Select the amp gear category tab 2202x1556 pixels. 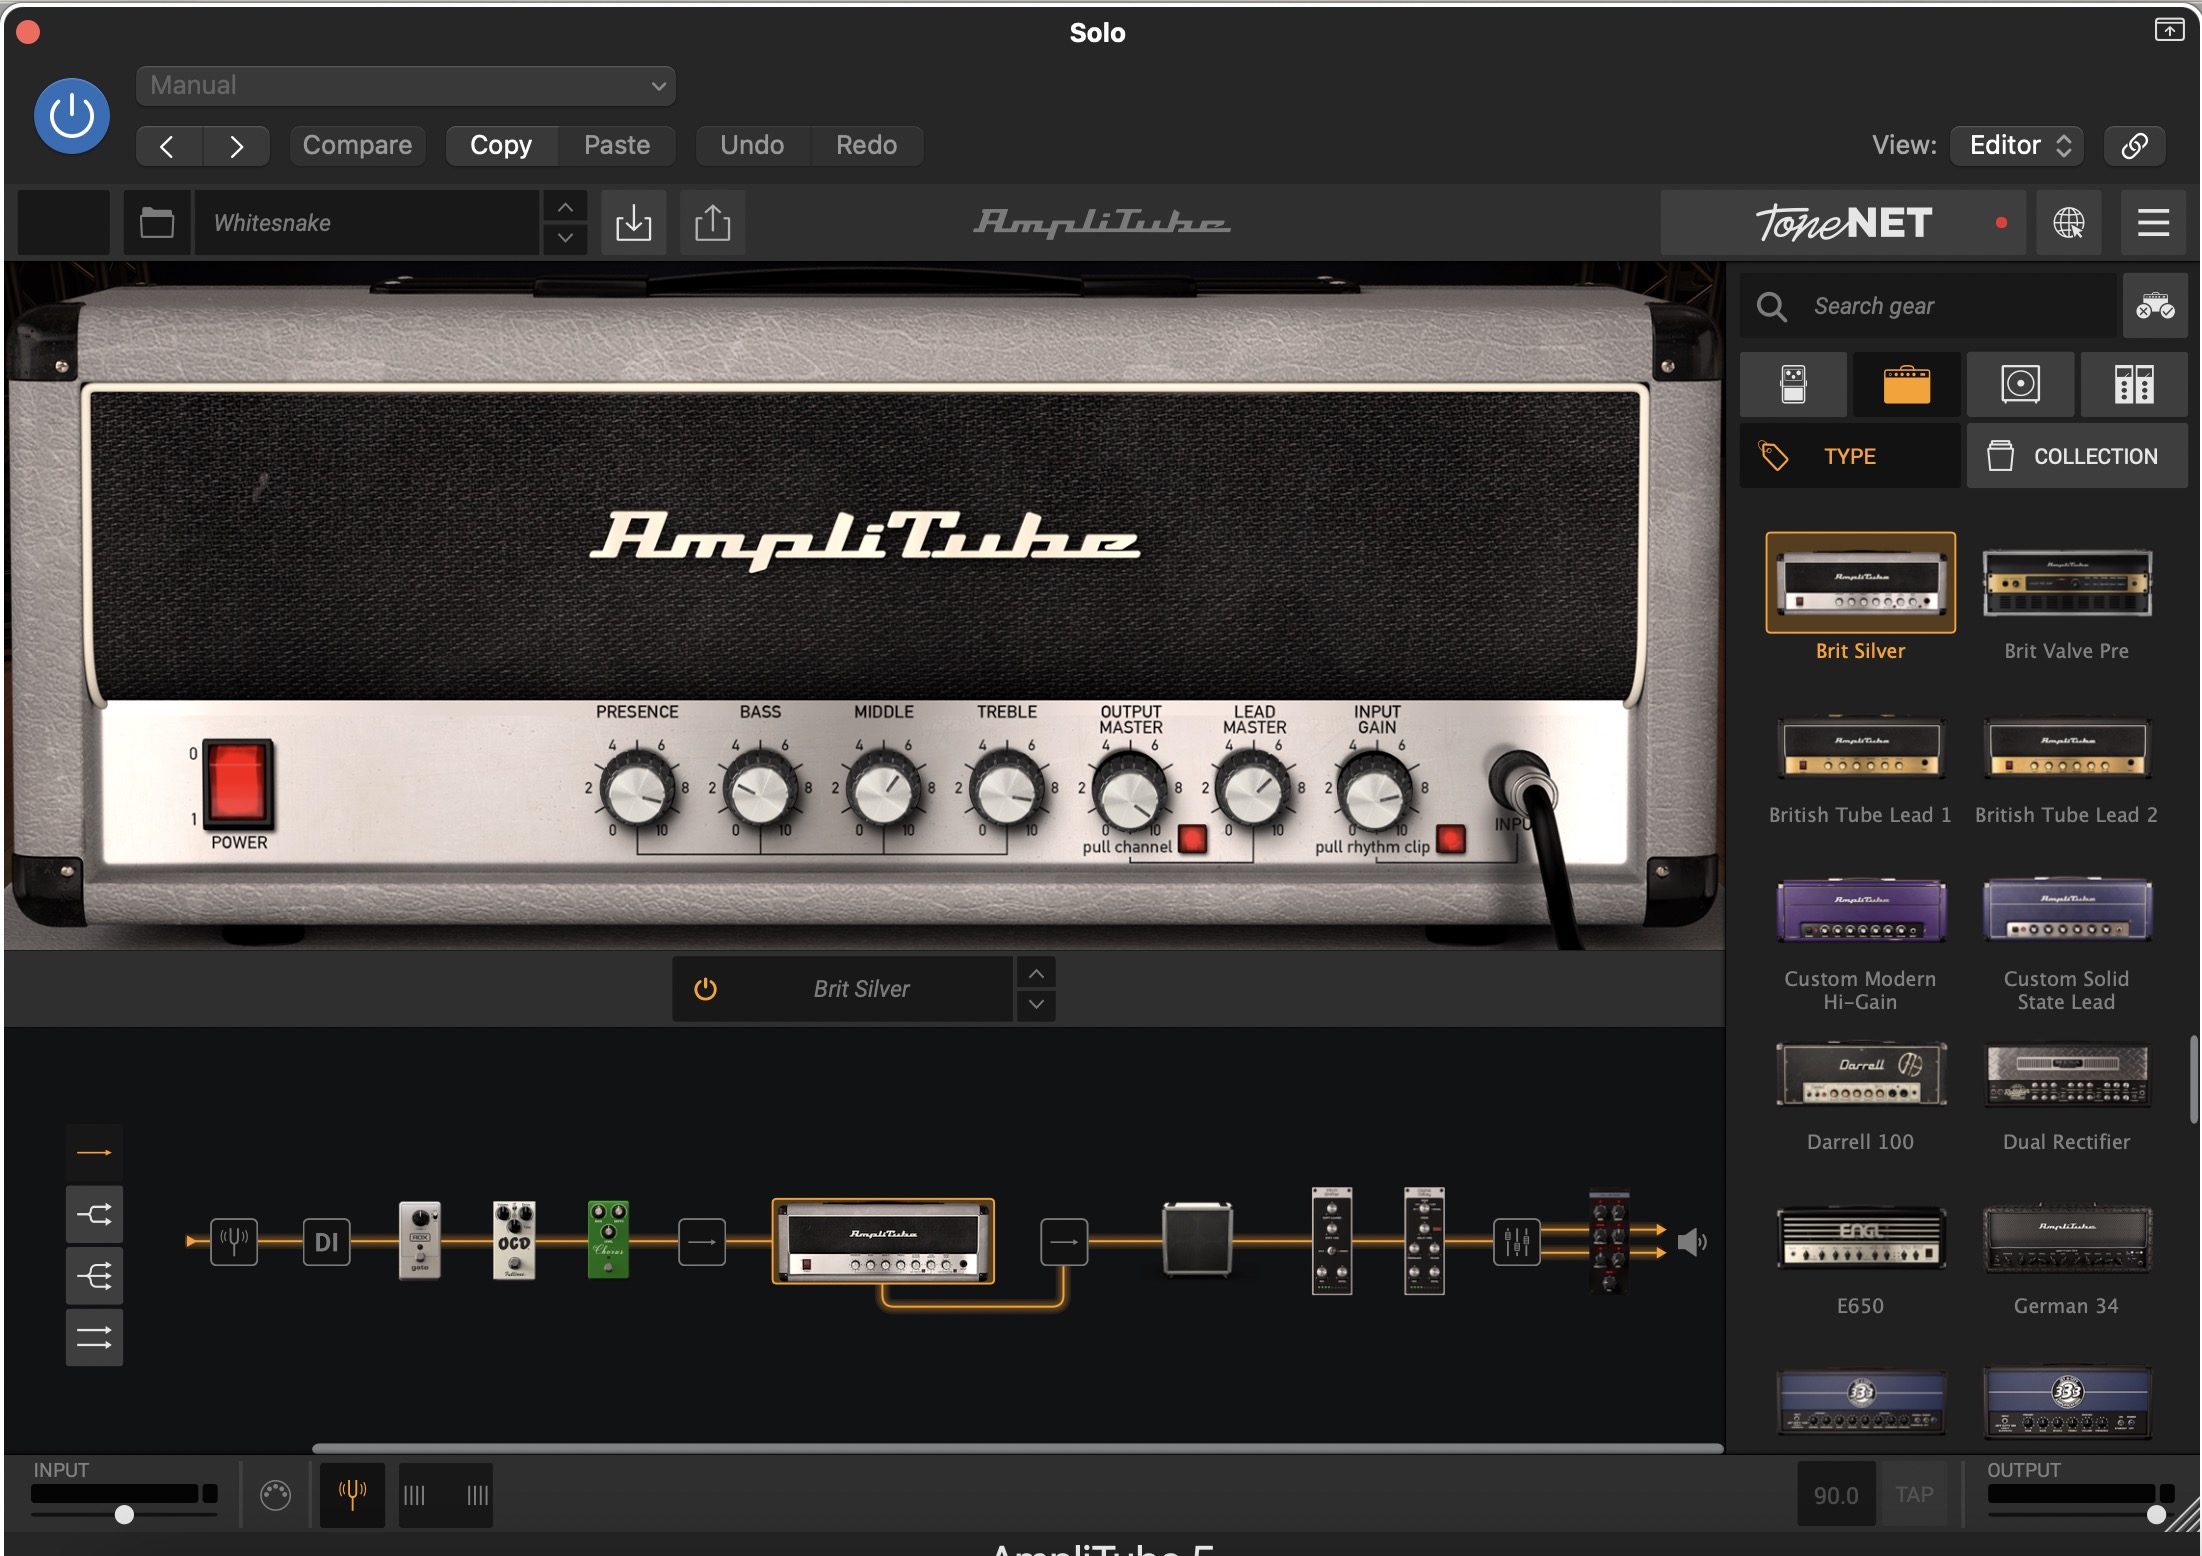pos(1906,384)
